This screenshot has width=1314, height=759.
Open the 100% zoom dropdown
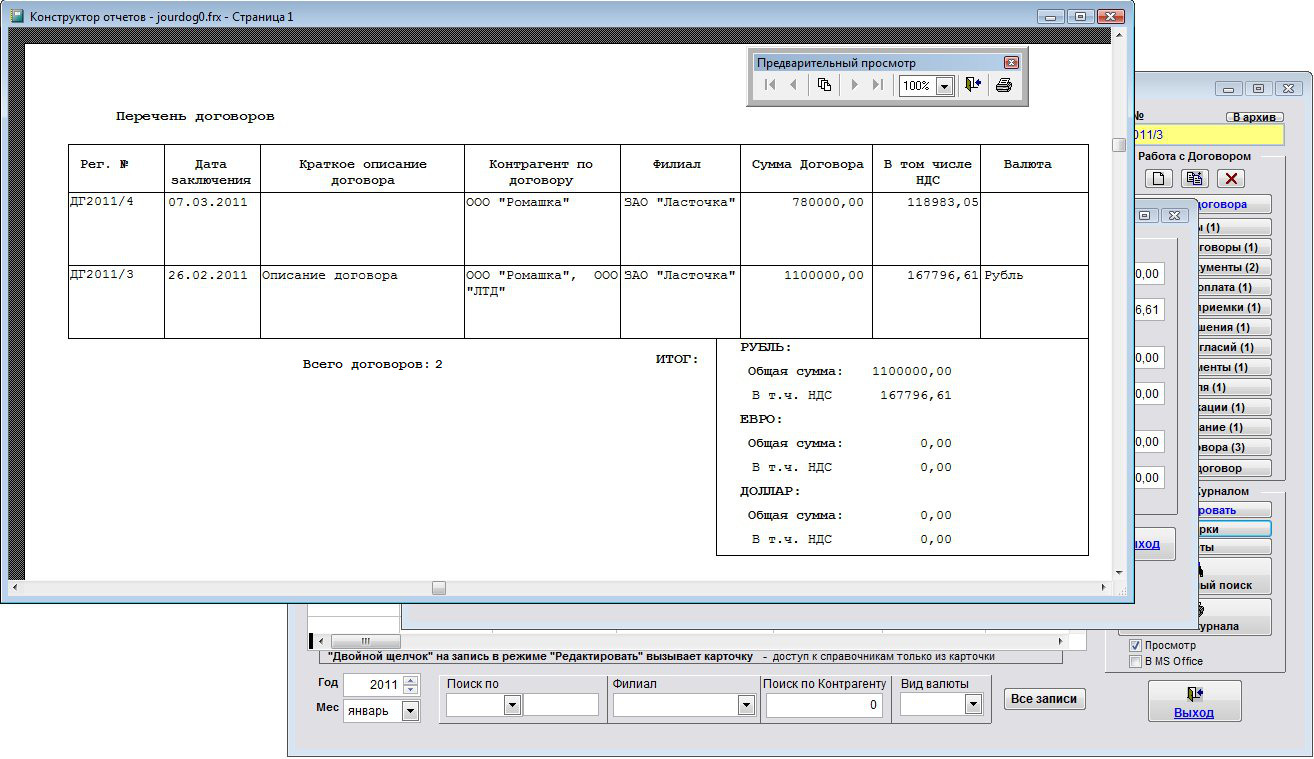point(944,87)
